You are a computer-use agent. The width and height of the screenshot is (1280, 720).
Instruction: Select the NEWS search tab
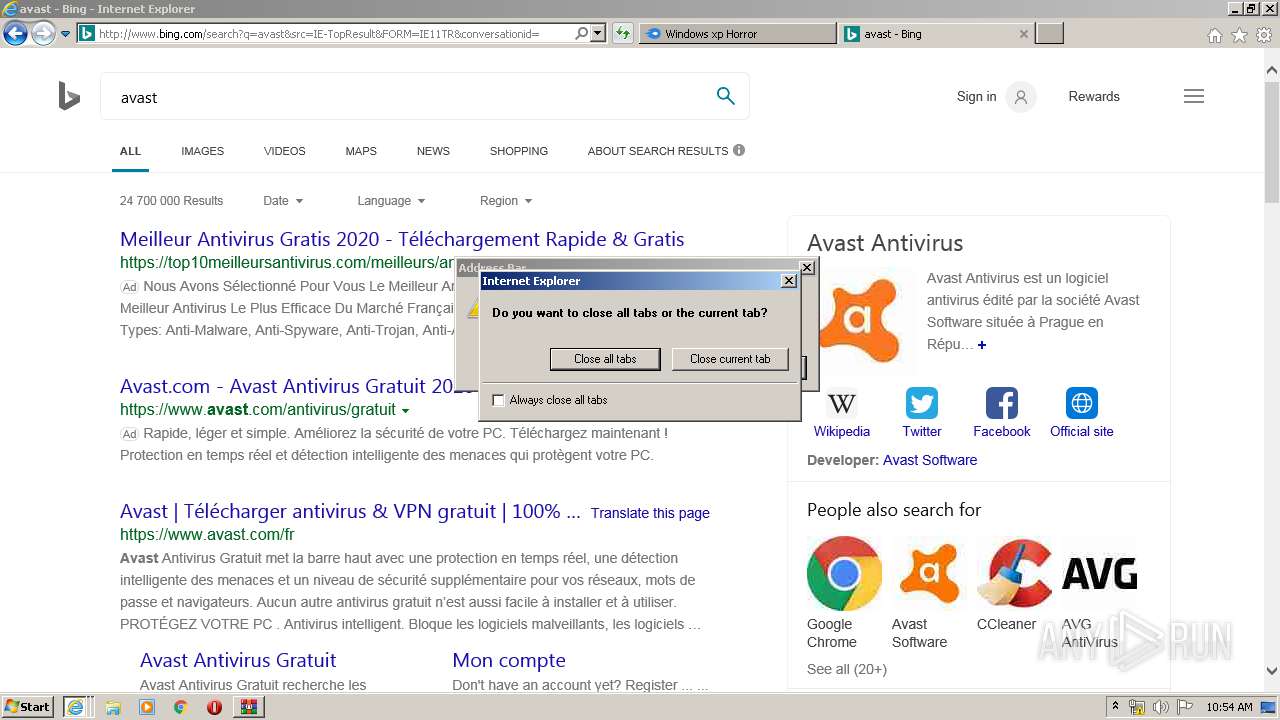pyautogui.click(x=433, y=151)
